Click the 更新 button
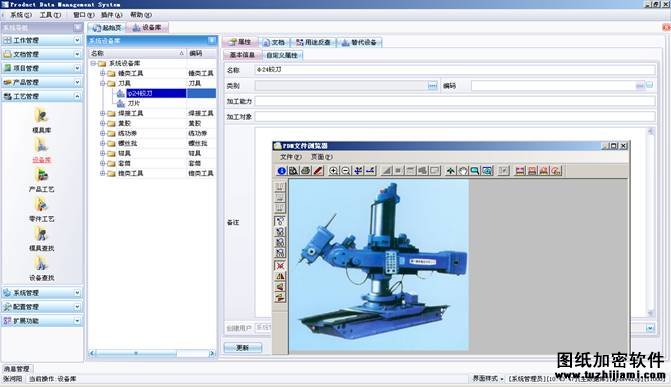This screenshot has width=671, height=387. 243,348
